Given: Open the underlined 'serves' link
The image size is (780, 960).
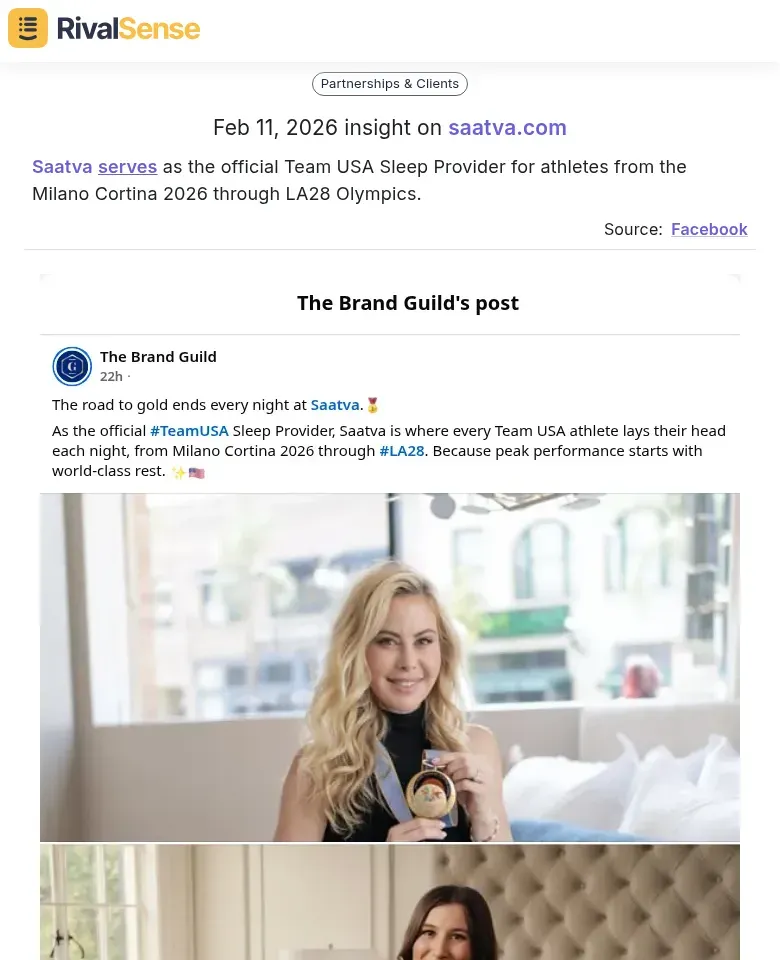Looking at the screenshot, I should pyautogui.click(x=127, y=167).
